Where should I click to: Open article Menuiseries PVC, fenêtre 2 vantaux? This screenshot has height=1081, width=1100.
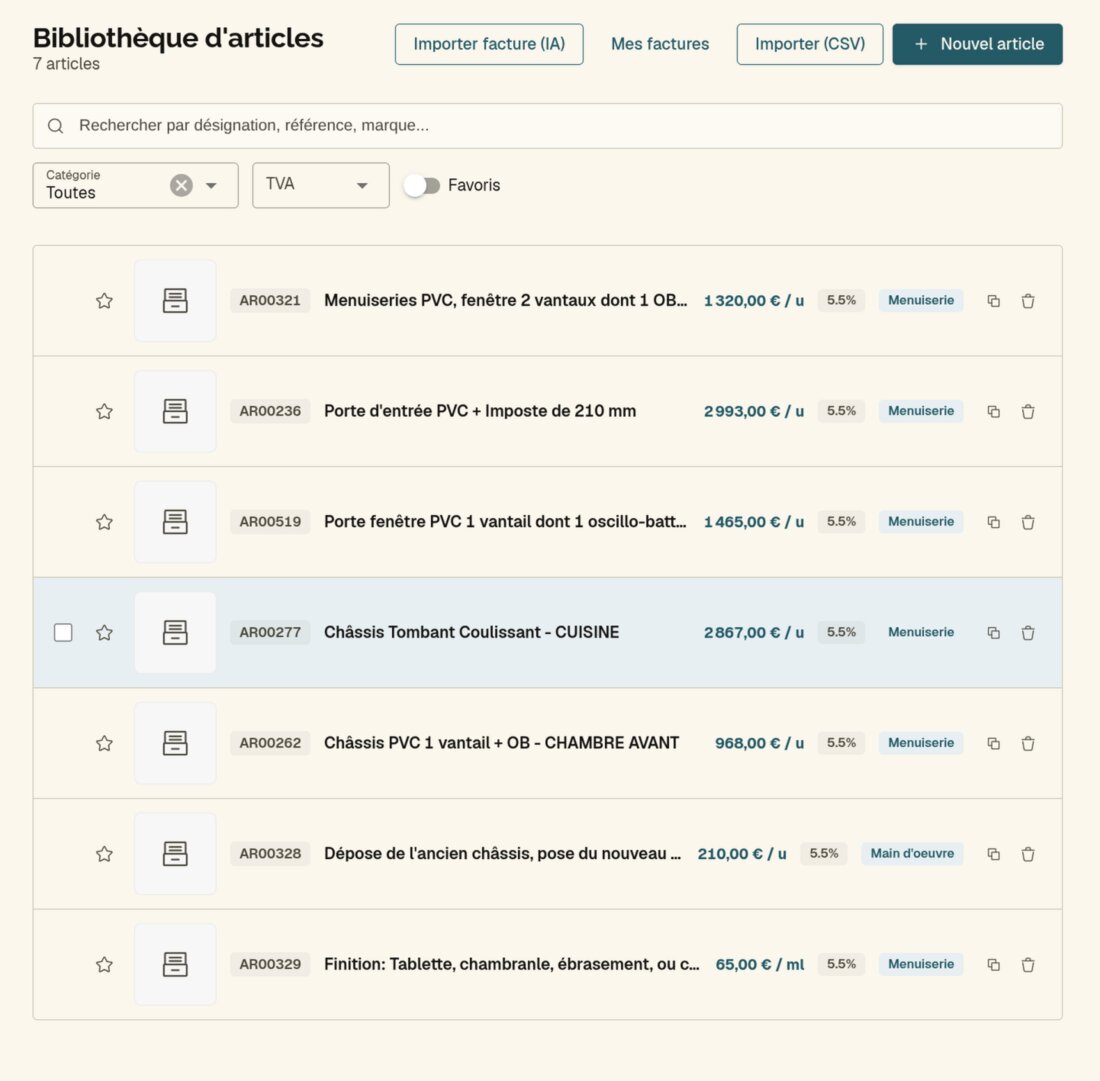(506, 301)
